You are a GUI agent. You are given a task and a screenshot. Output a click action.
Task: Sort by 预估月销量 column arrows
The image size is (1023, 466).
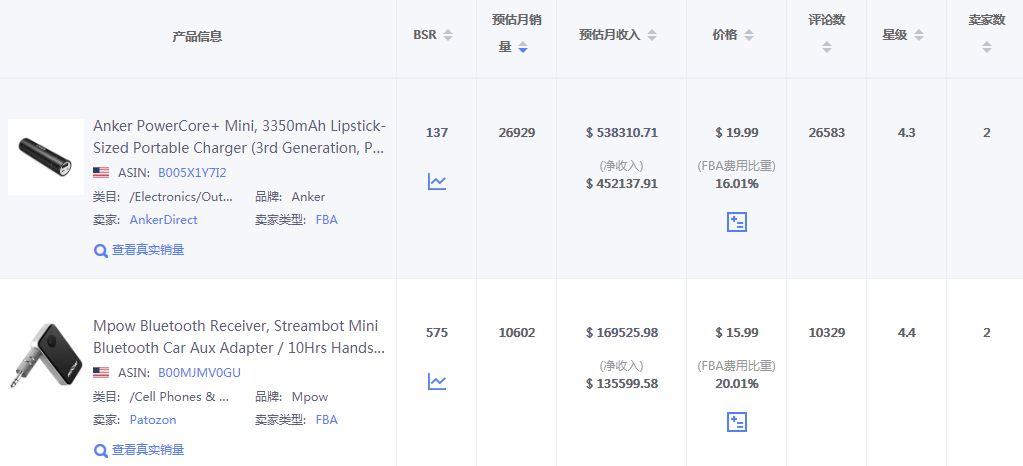click(x=522, y=47)
